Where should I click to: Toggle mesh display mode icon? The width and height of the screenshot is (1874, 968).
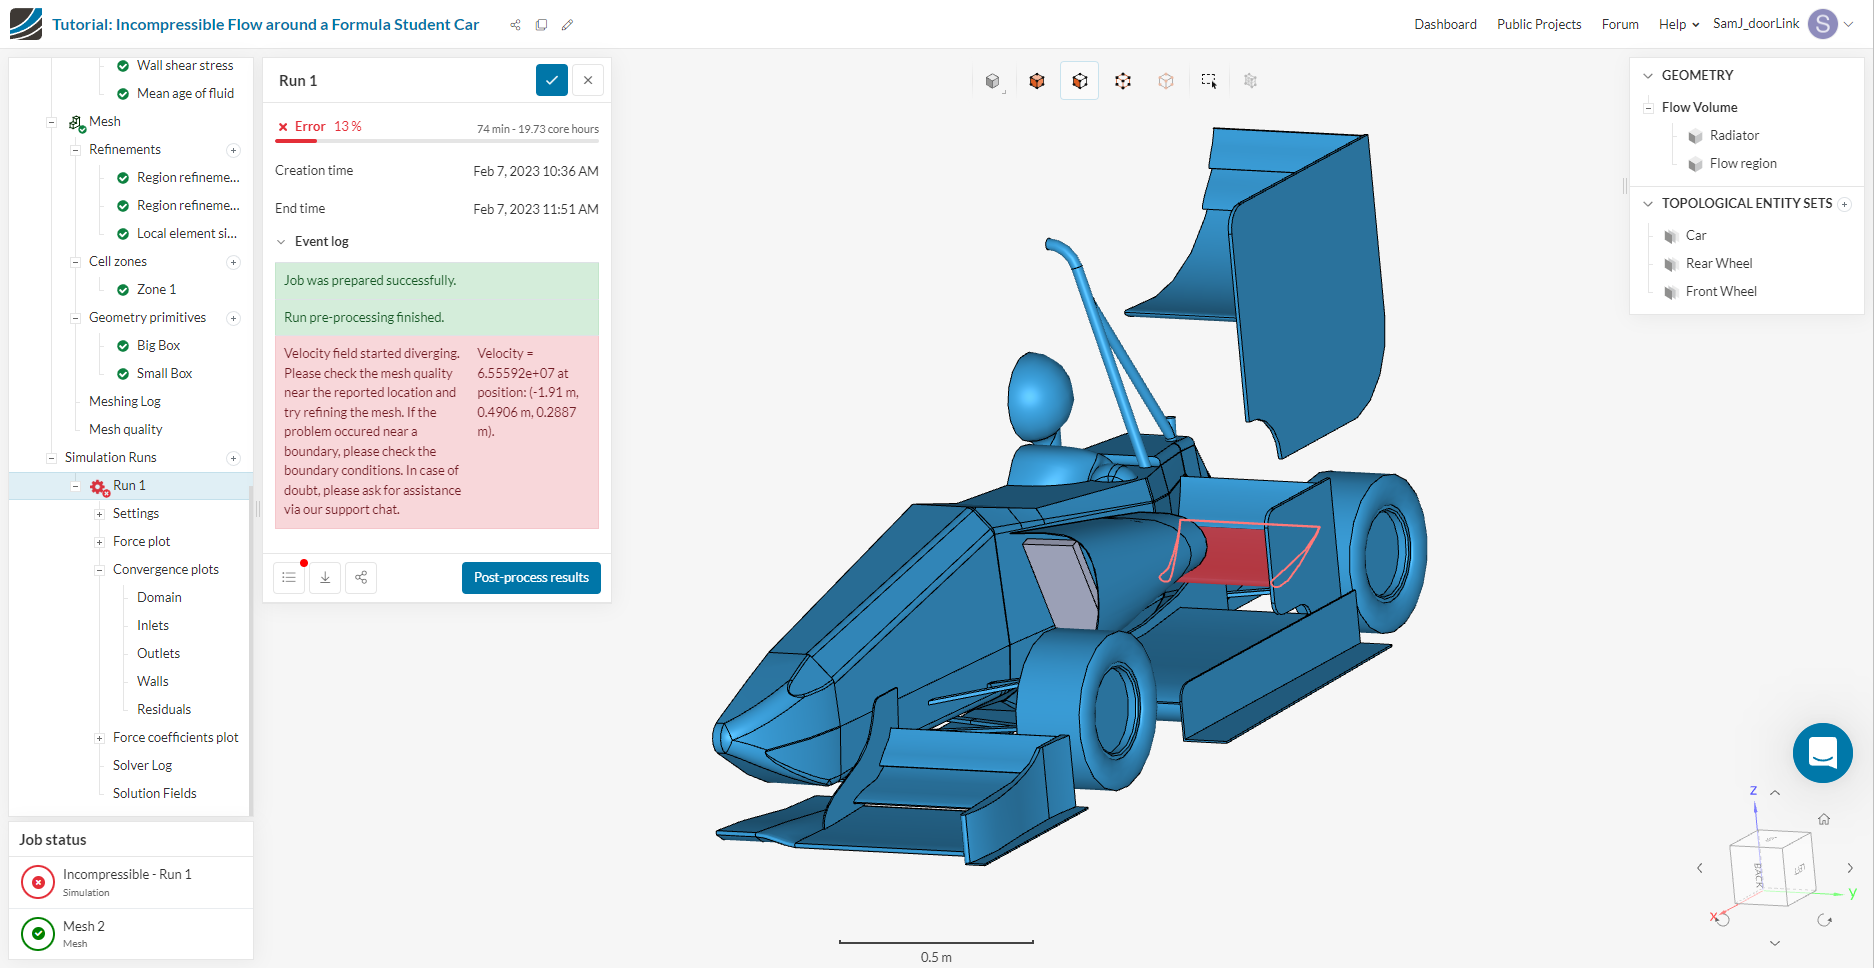pyautogui.click(x=1250, y=80)
